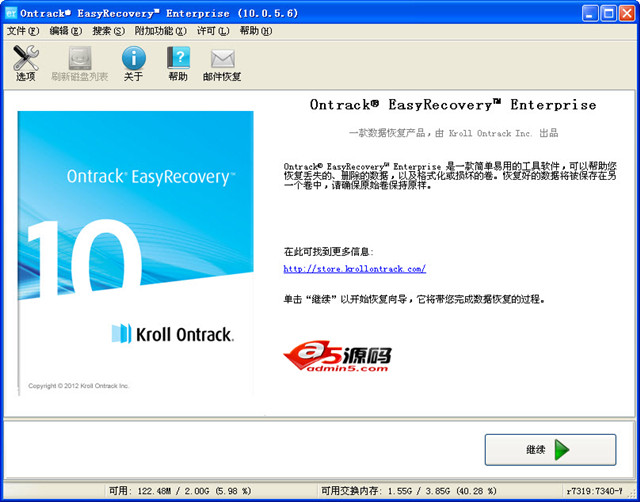Viewport: 640px width, 502px height.
Task: Click the Ontrack EasyRecovery Enterprise heading
Action: (x=453, y=105)
